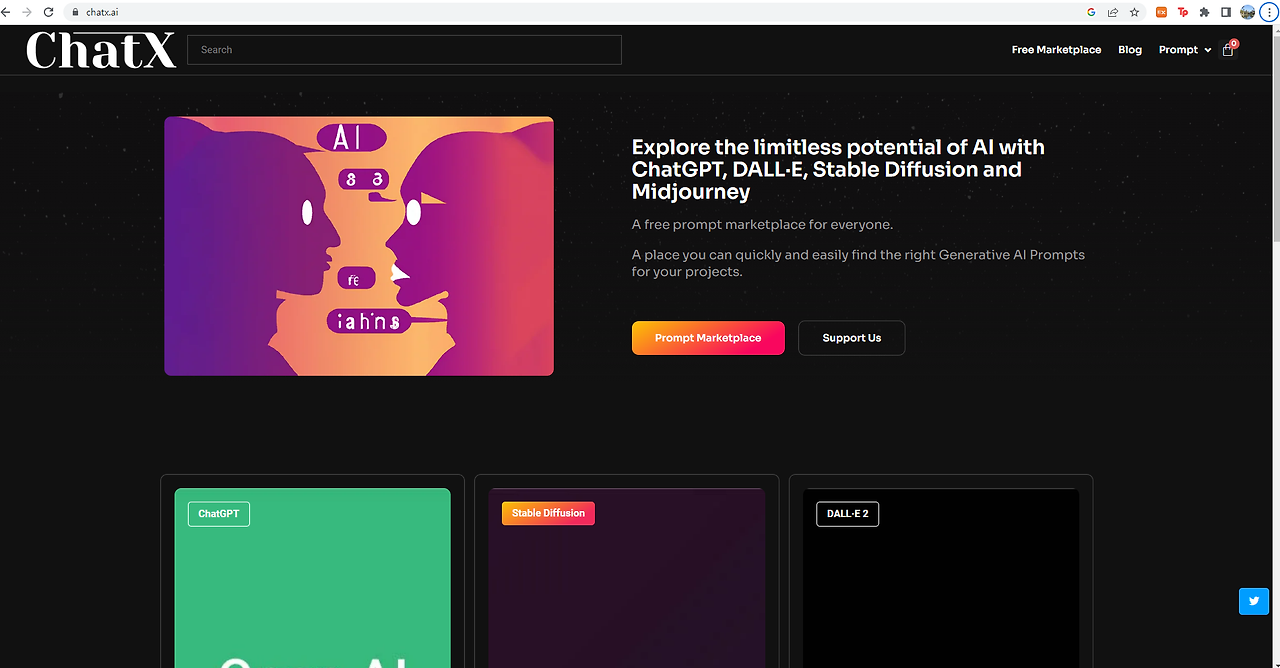Click the 'A place you can quickly' paragraph
The height and width of the screenshot is (668, 1280).
coord(858,263)
